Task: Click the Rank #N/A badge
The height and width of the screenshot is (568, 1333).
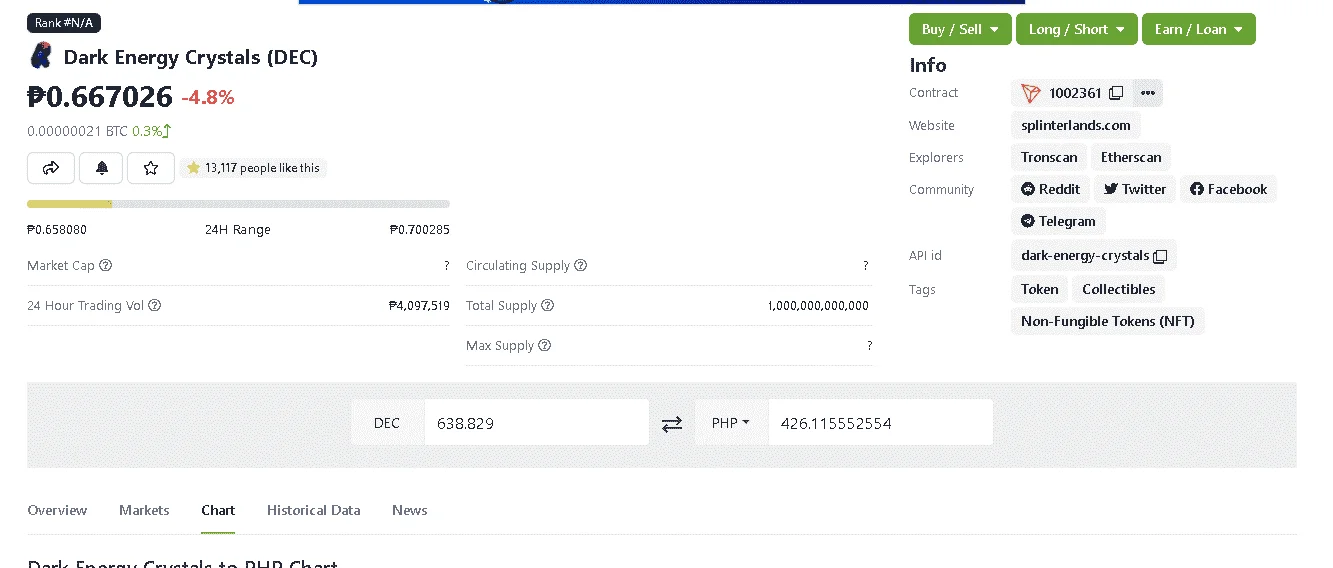Action: 64,23
